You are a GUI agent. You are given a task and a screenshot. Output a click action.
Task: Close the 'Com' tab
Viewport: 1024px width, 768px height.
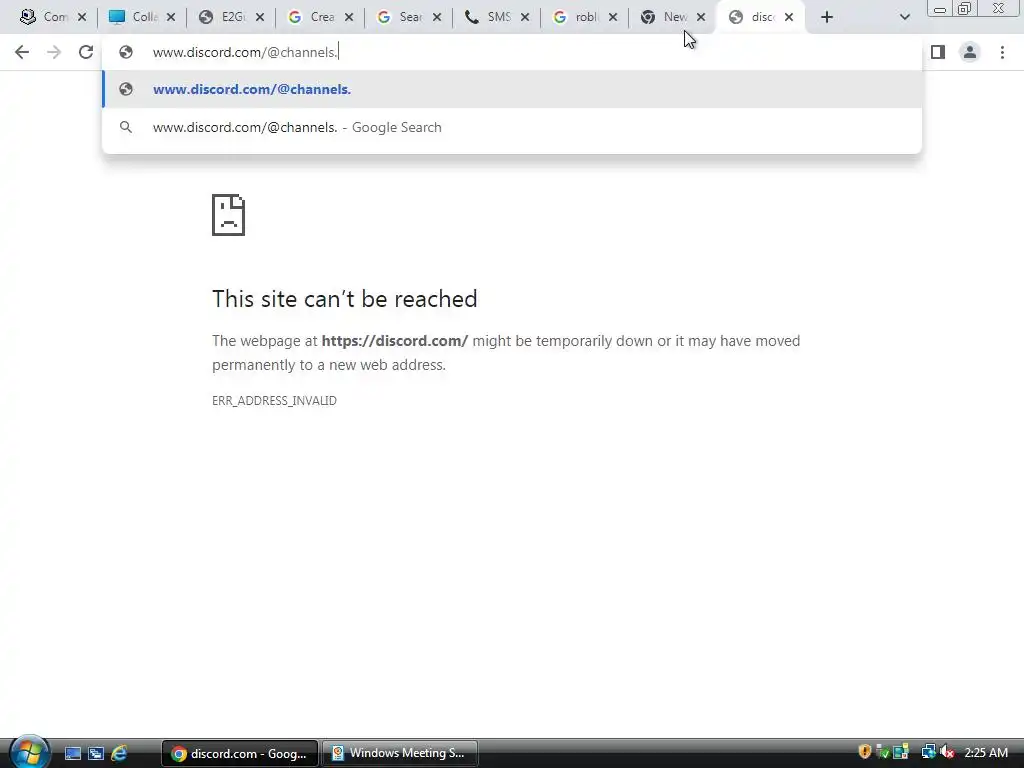tap(82, 18)
